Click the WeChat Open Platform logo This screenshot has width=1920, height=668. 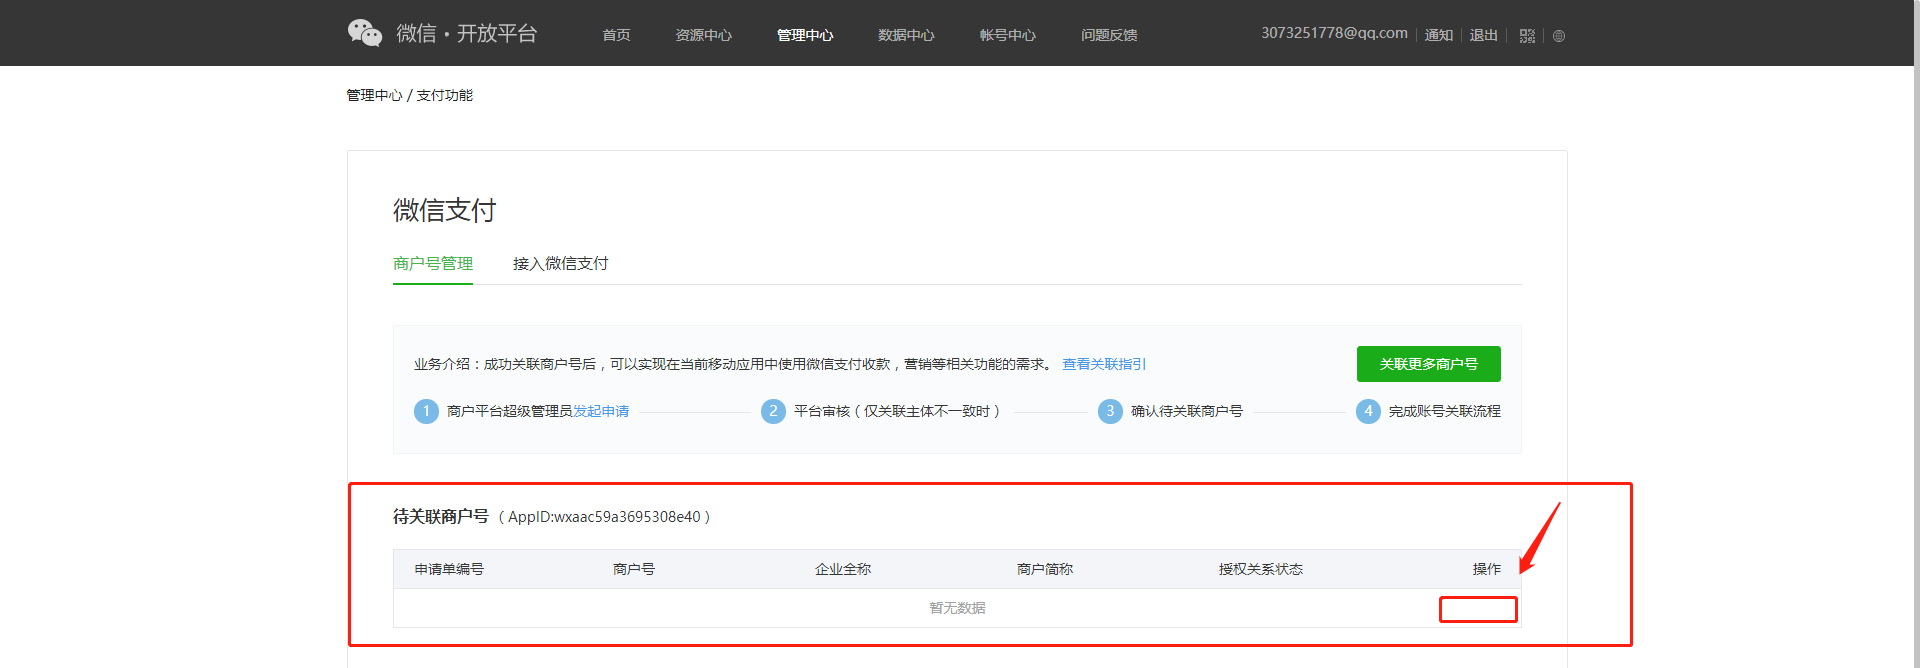click(x=442, y=33)
